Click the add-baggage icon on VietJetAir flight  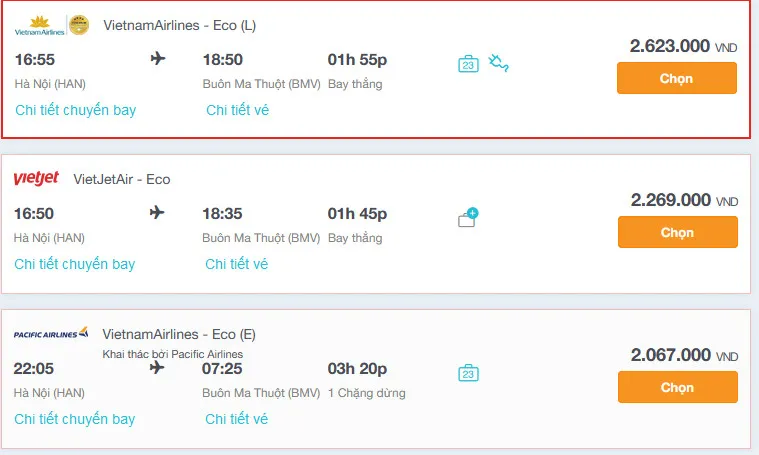pos(468,217)
